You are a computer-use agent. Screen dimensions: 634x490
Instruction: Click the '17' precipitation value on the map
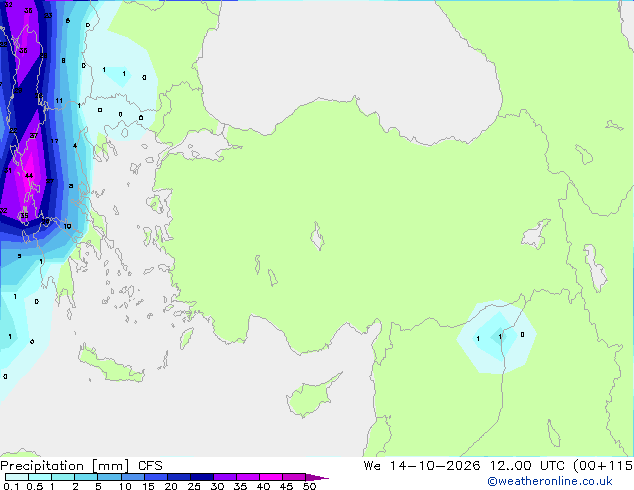coord(55,141)
